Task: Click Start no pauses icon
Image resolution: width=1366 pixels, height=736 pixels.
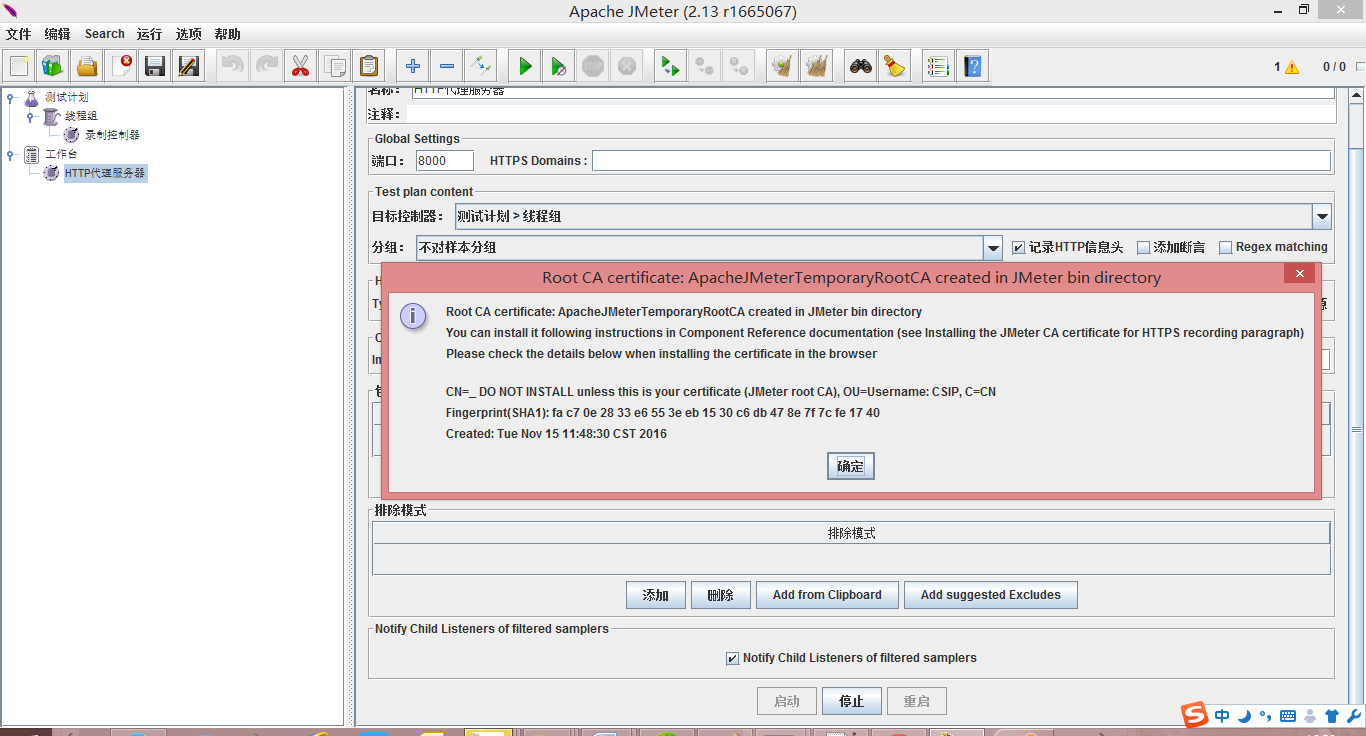Action: click(x=558, y=67)
